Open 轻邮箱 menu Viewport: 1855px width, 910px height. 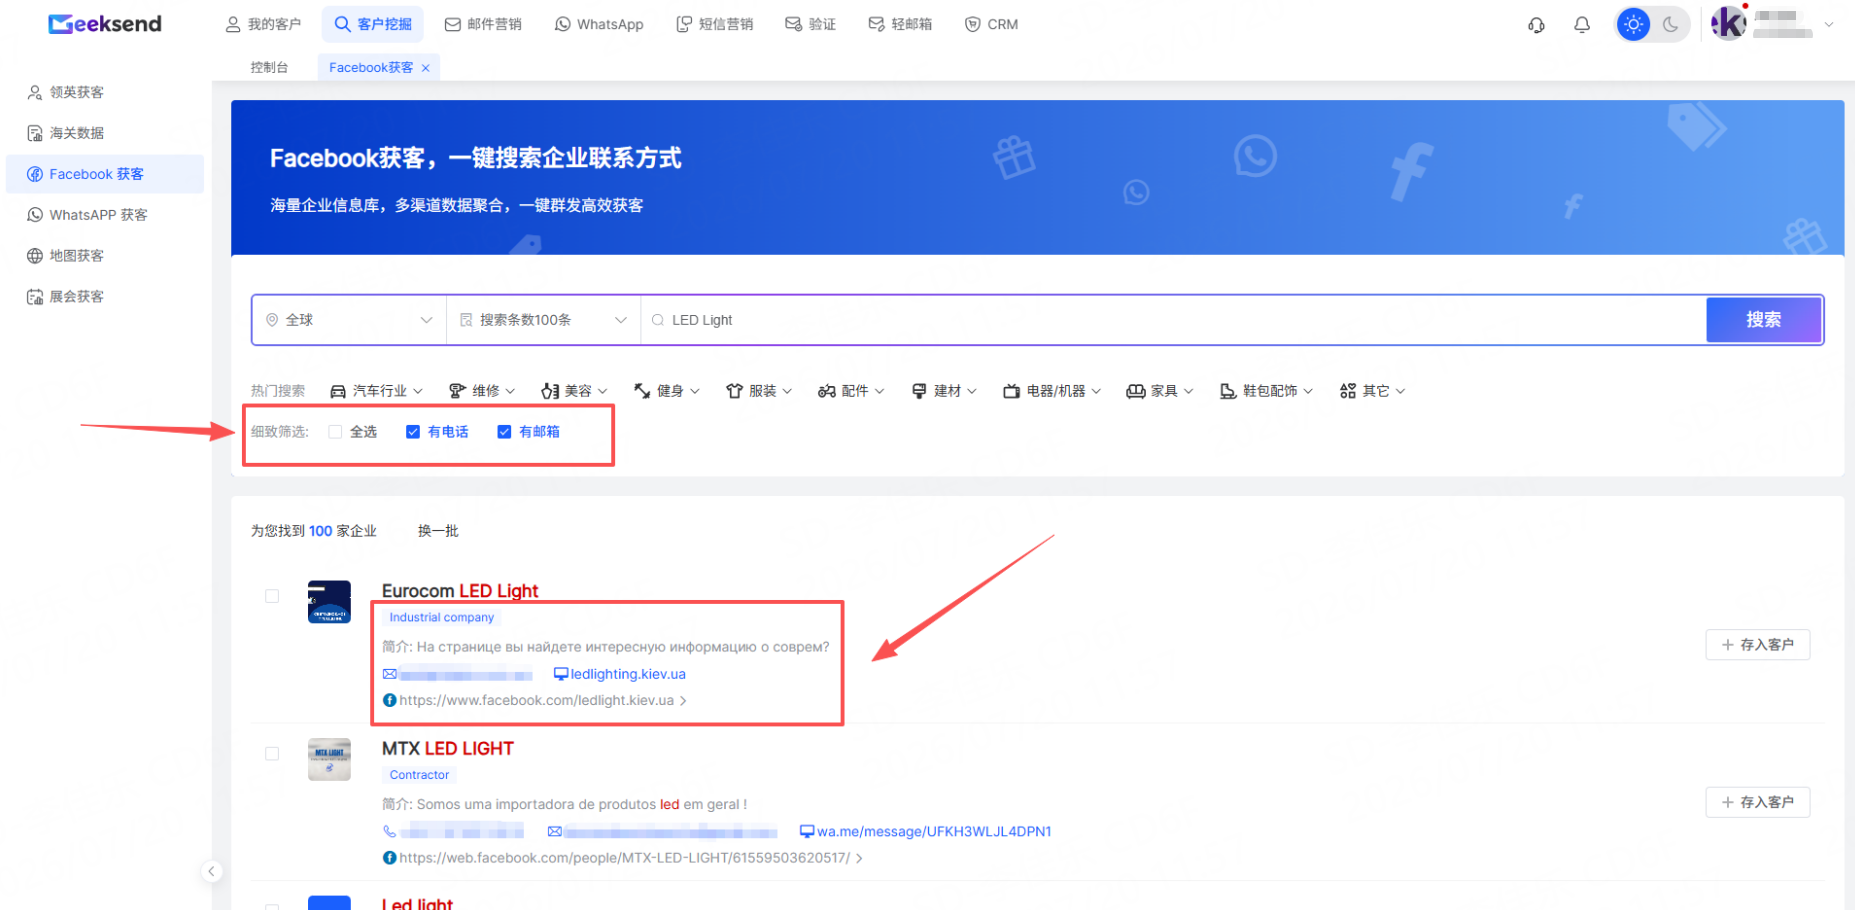click(x=900, y=24)
